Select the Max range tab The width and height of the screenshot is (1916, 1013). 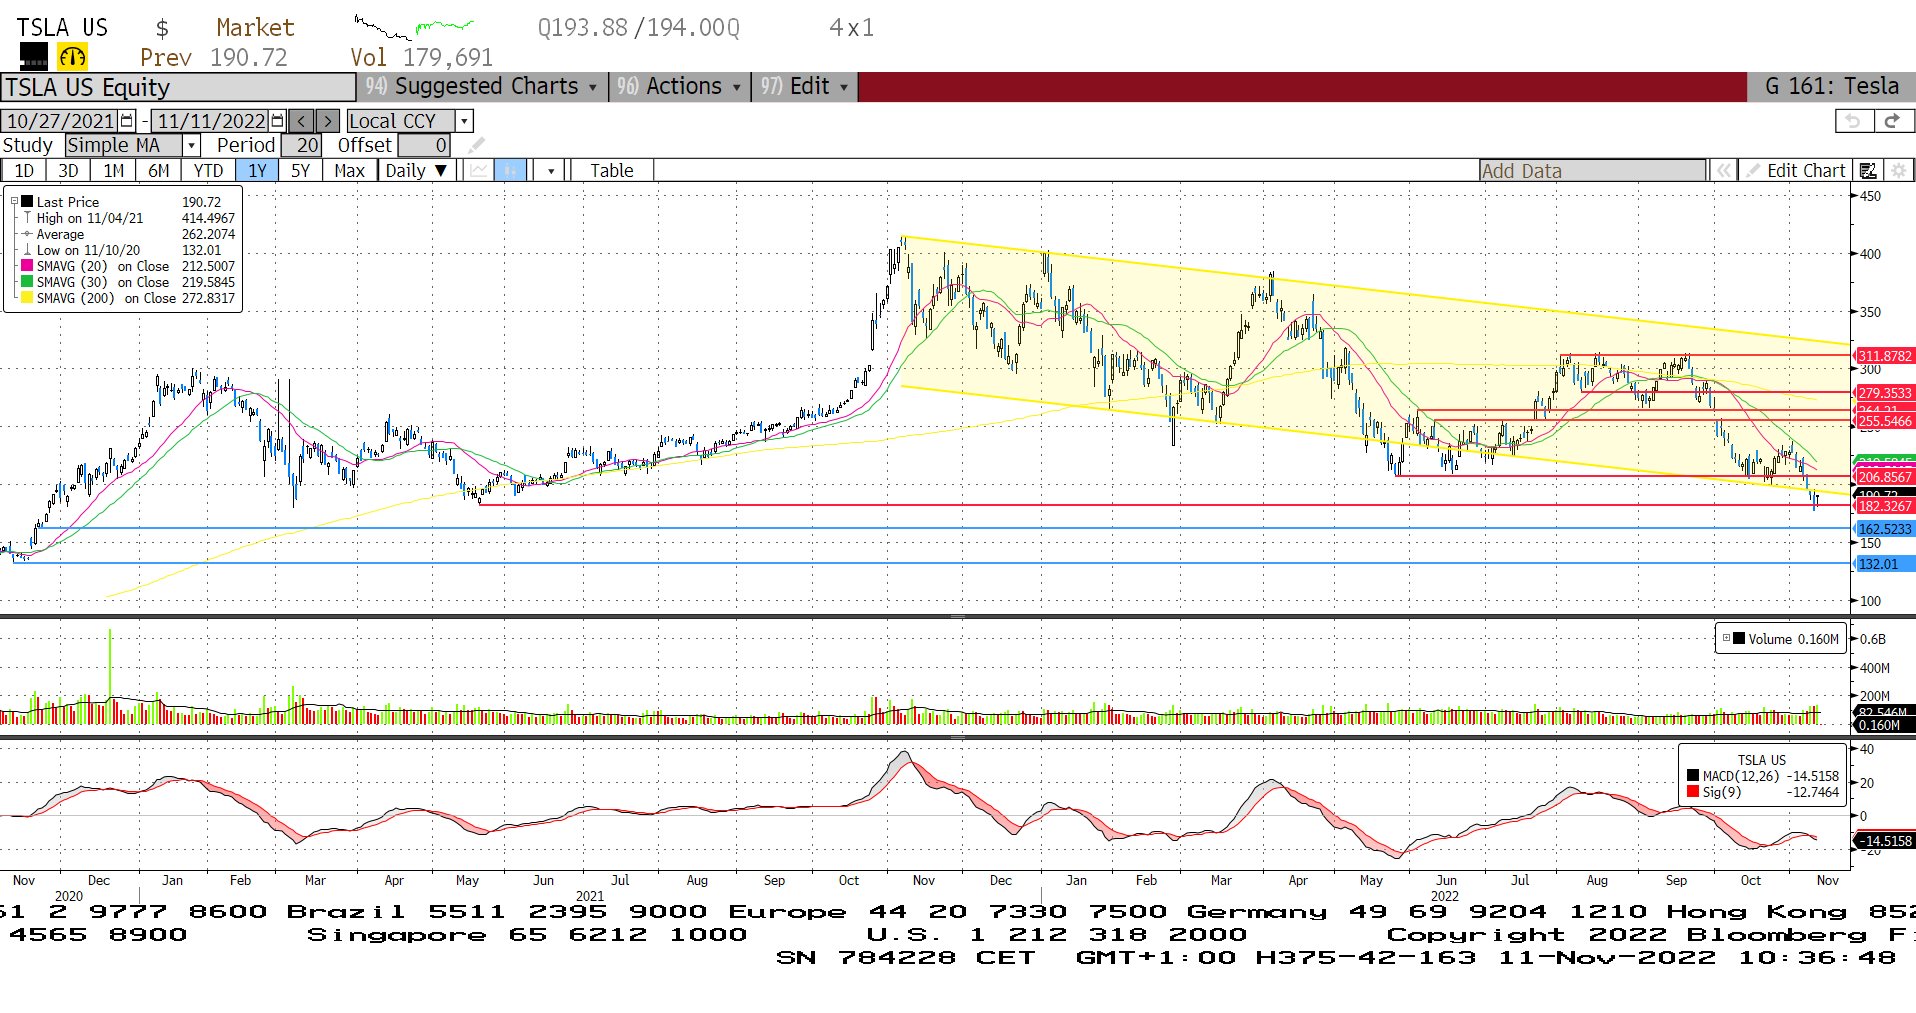349,171
